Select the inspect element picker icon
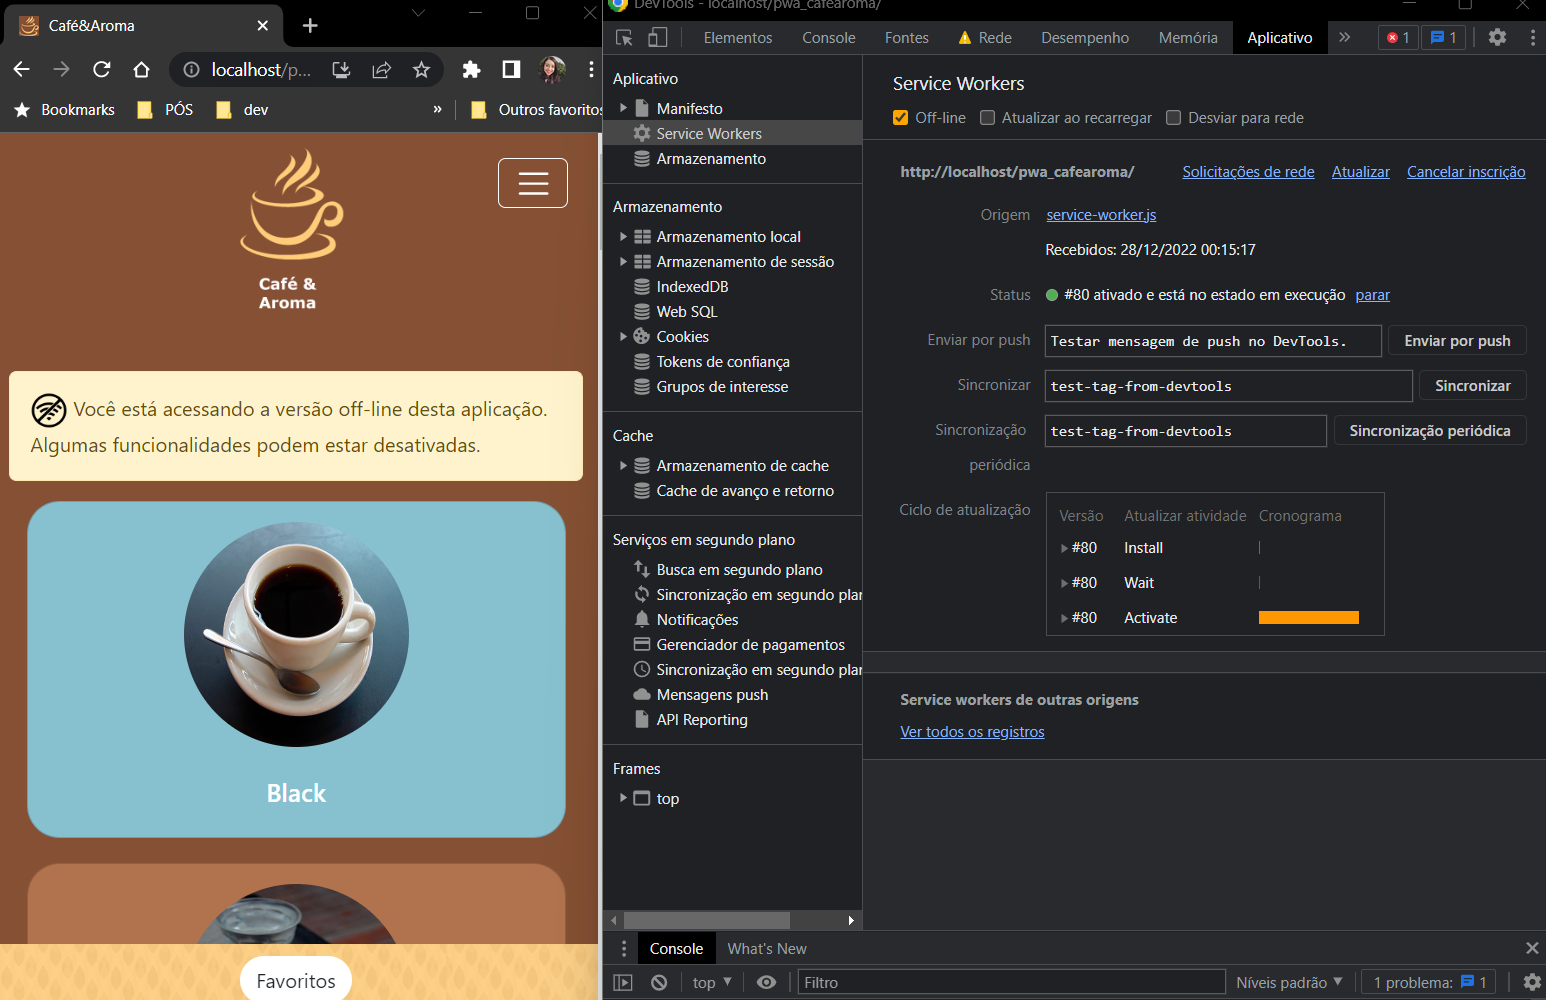 tap(624, 37)
